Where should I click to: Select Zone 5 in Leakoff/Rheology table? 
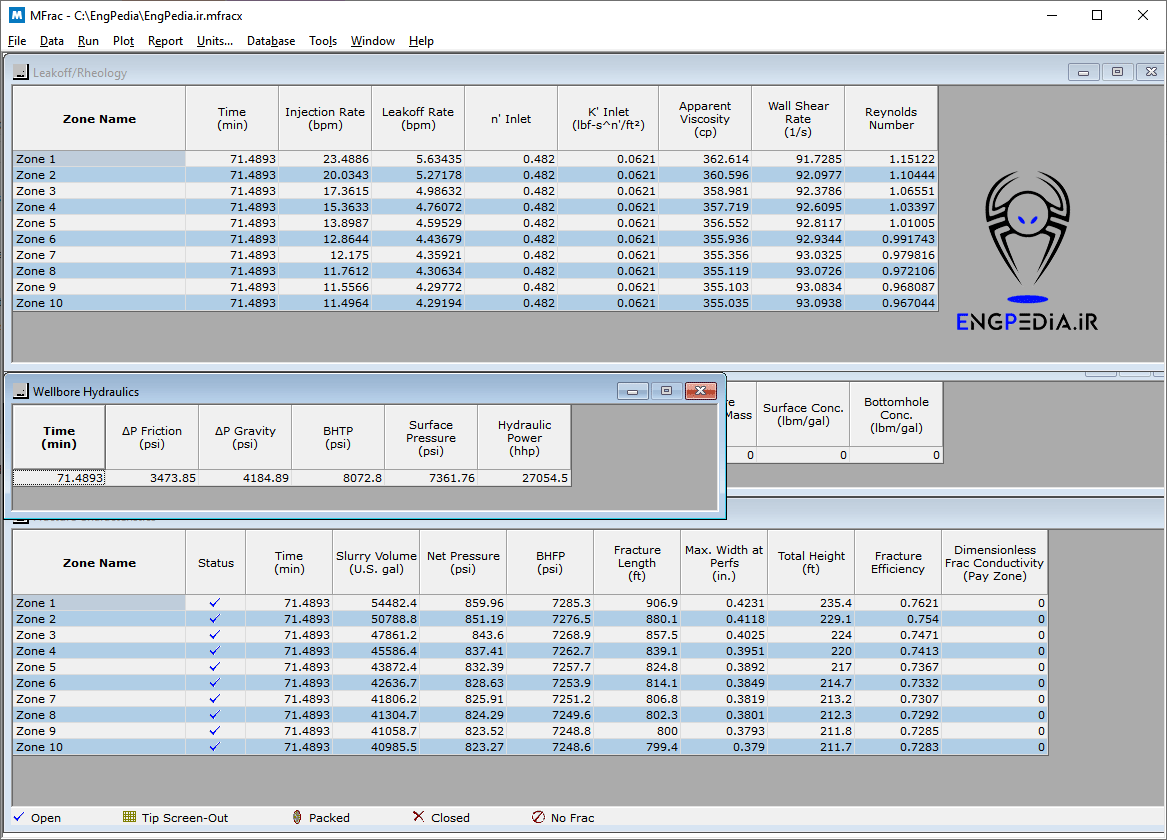[99, 222]
